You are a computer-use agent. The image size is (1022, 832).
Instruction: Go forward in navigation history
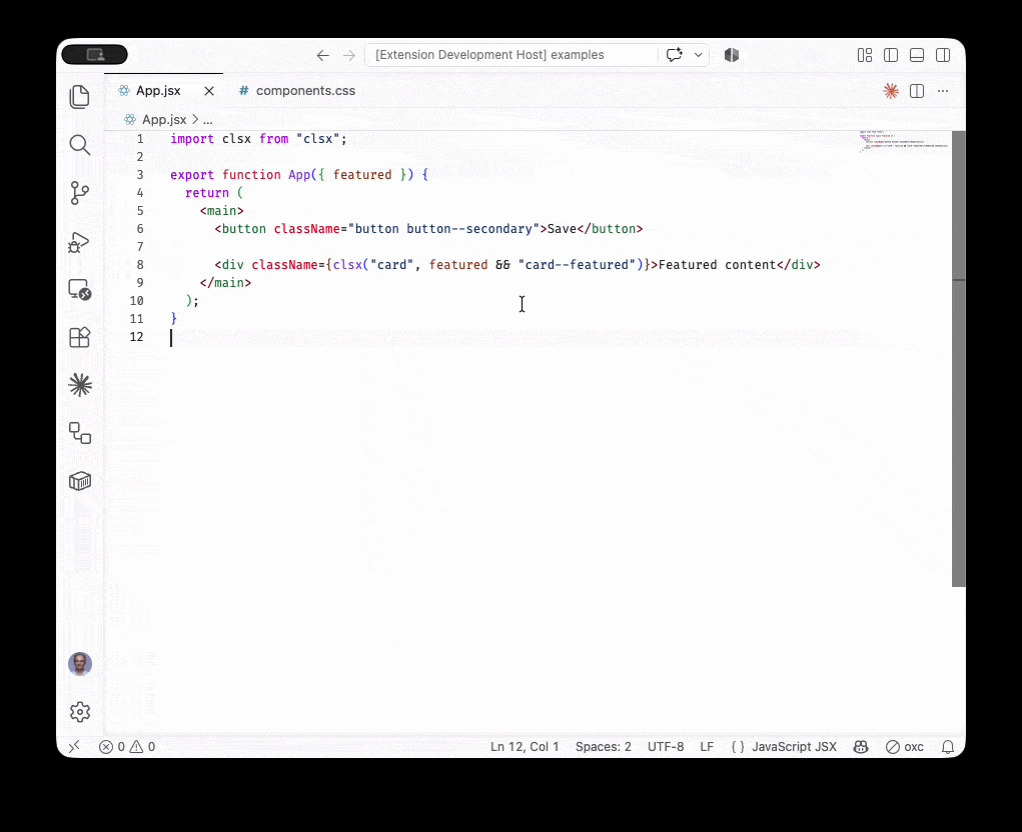[349, 55]
